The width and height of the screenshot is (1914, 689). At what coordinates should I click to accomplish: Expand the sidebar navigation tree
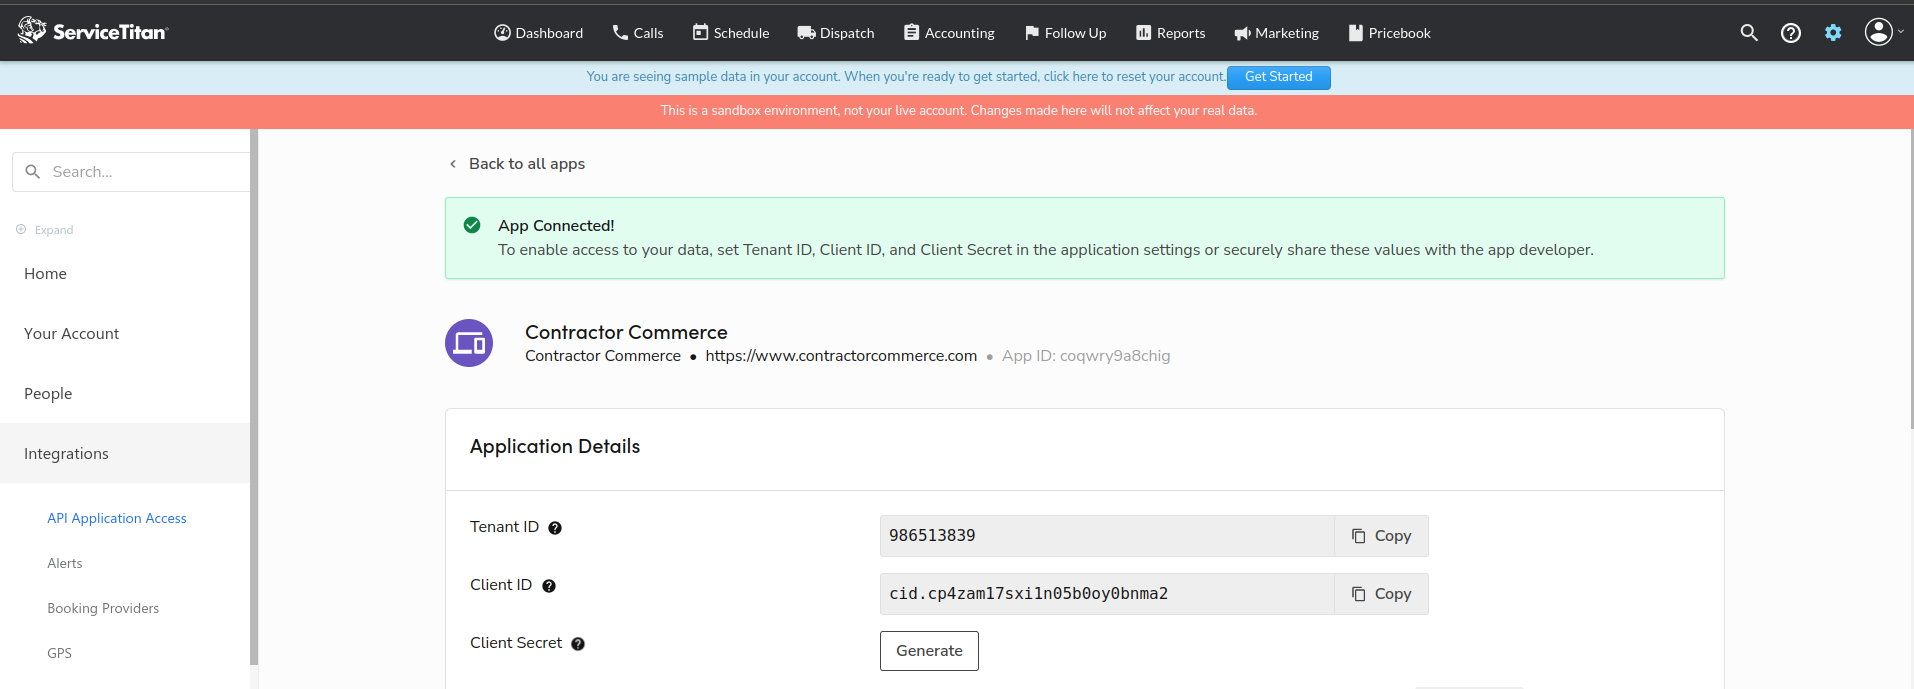pos(45,230)
